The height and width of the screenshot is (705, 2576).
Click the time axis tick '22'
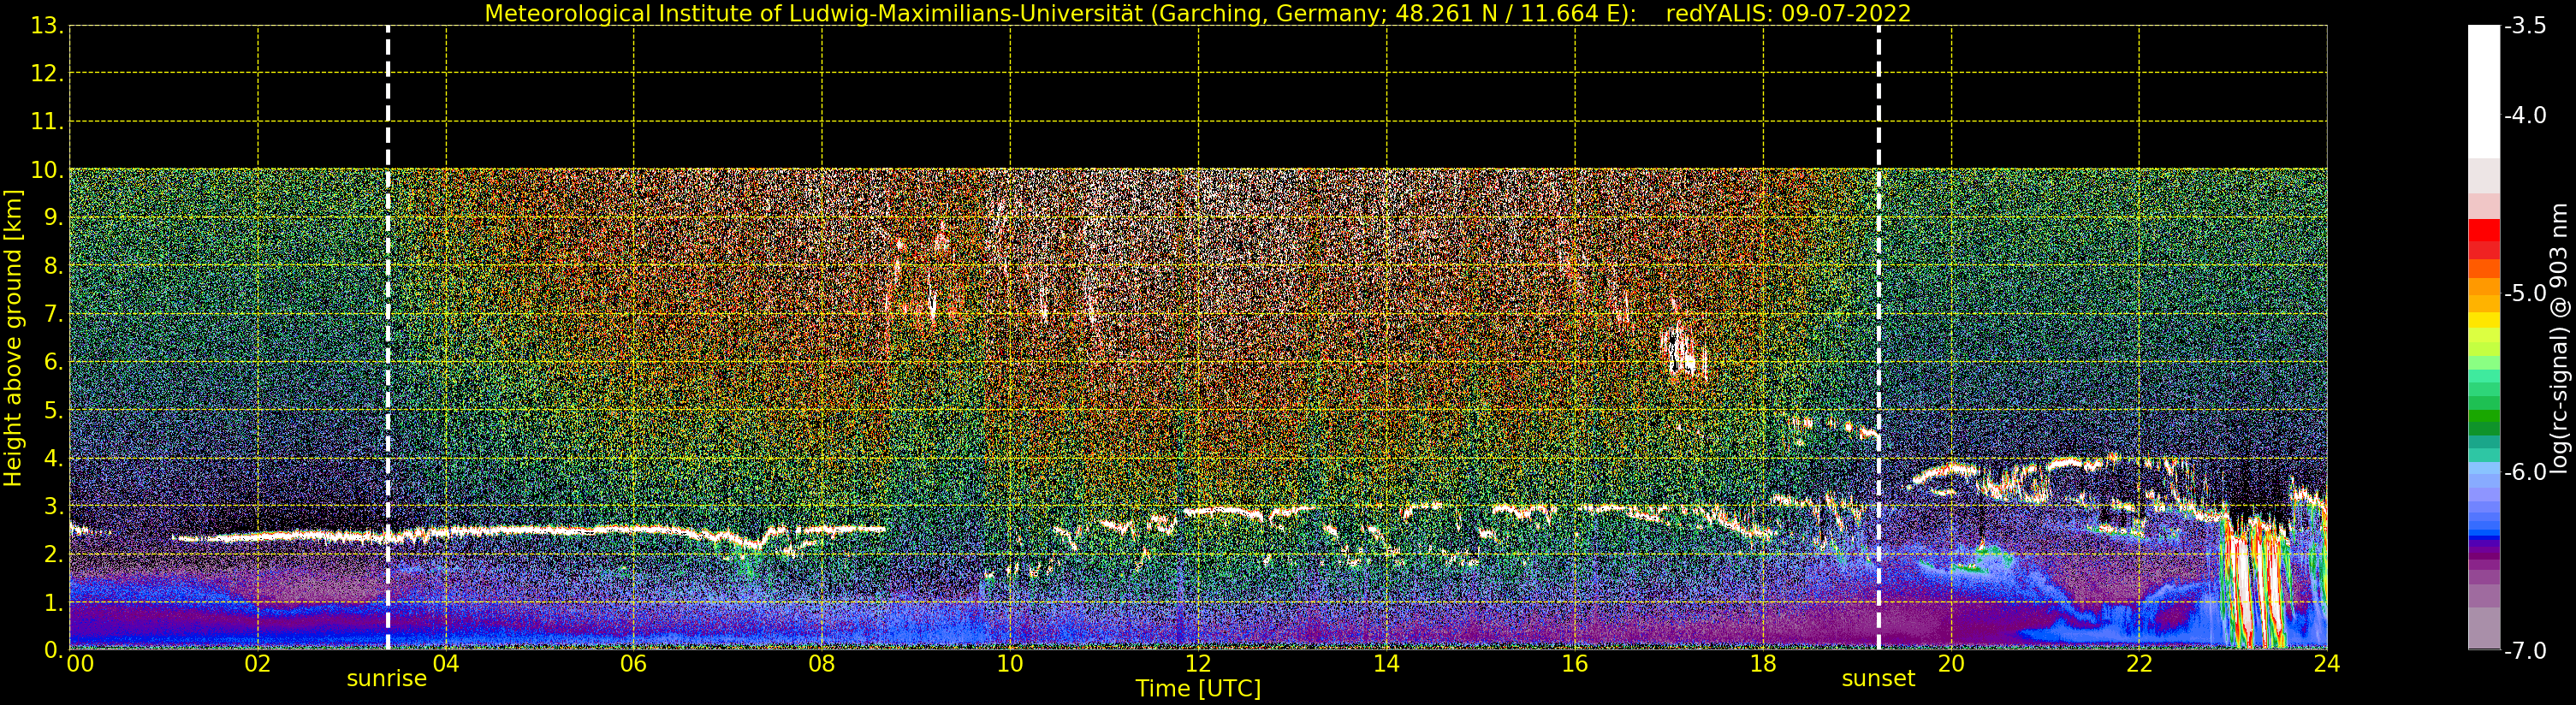click(x=2139, y=664)
